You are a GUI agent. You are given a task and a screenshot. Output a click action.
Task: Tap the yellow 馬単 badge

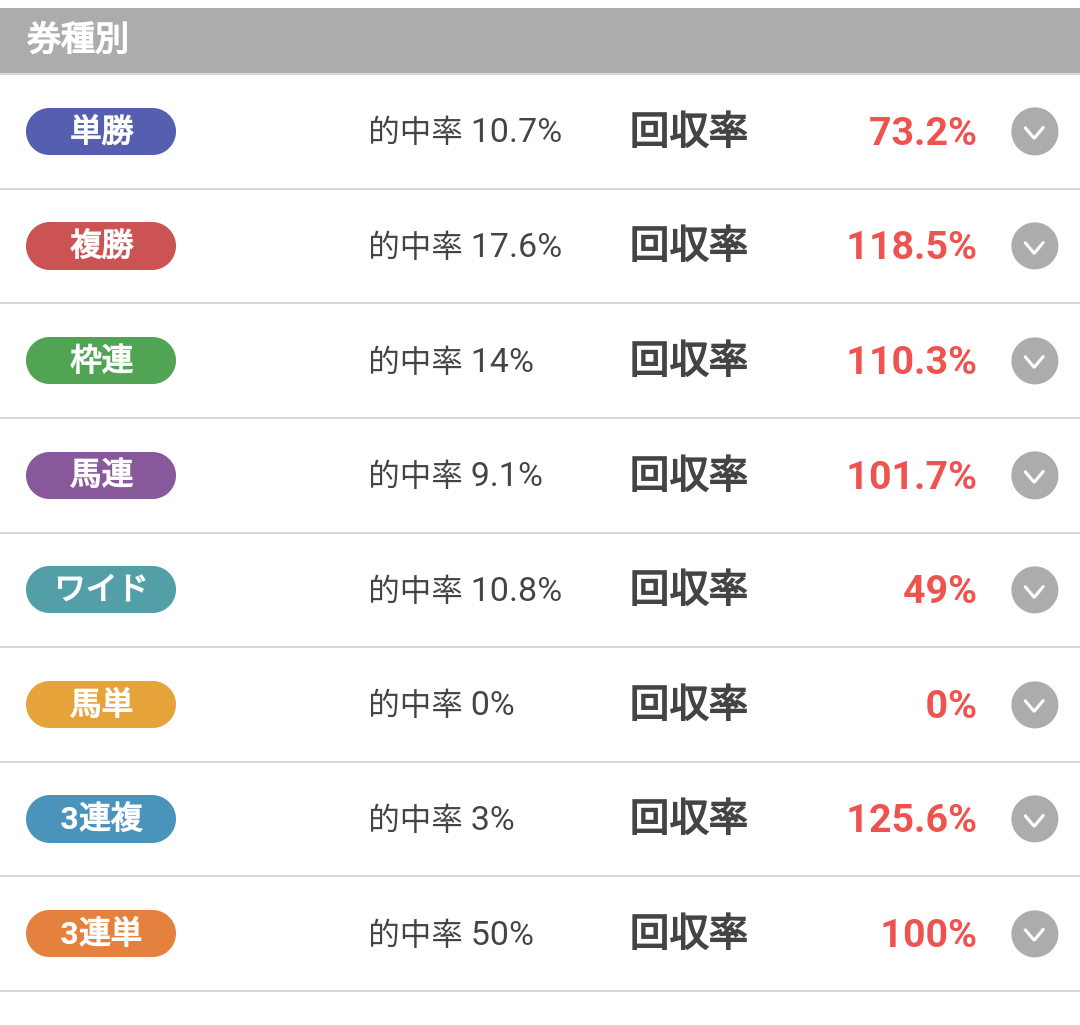pos(101,704)
